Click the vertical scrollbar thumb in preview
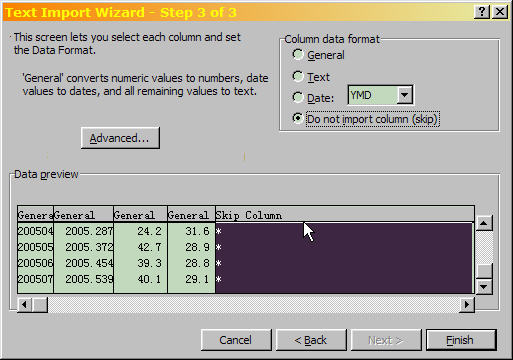The image size is (513, 360). [x=484, y=271]
